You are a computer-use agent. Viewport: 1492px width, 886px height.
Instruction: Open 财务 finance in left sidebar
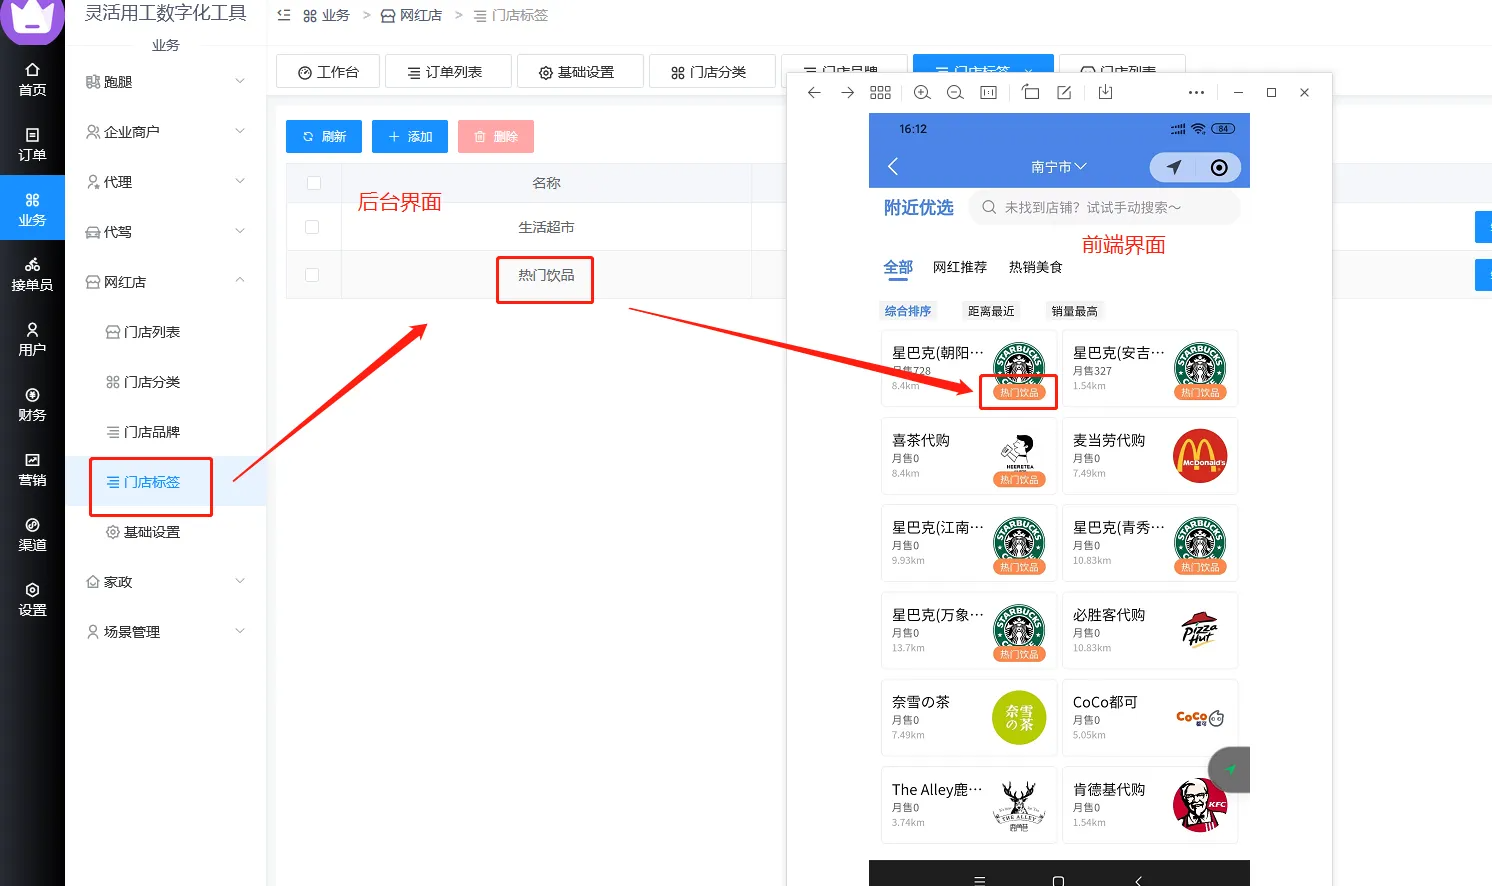pos(32,404)
